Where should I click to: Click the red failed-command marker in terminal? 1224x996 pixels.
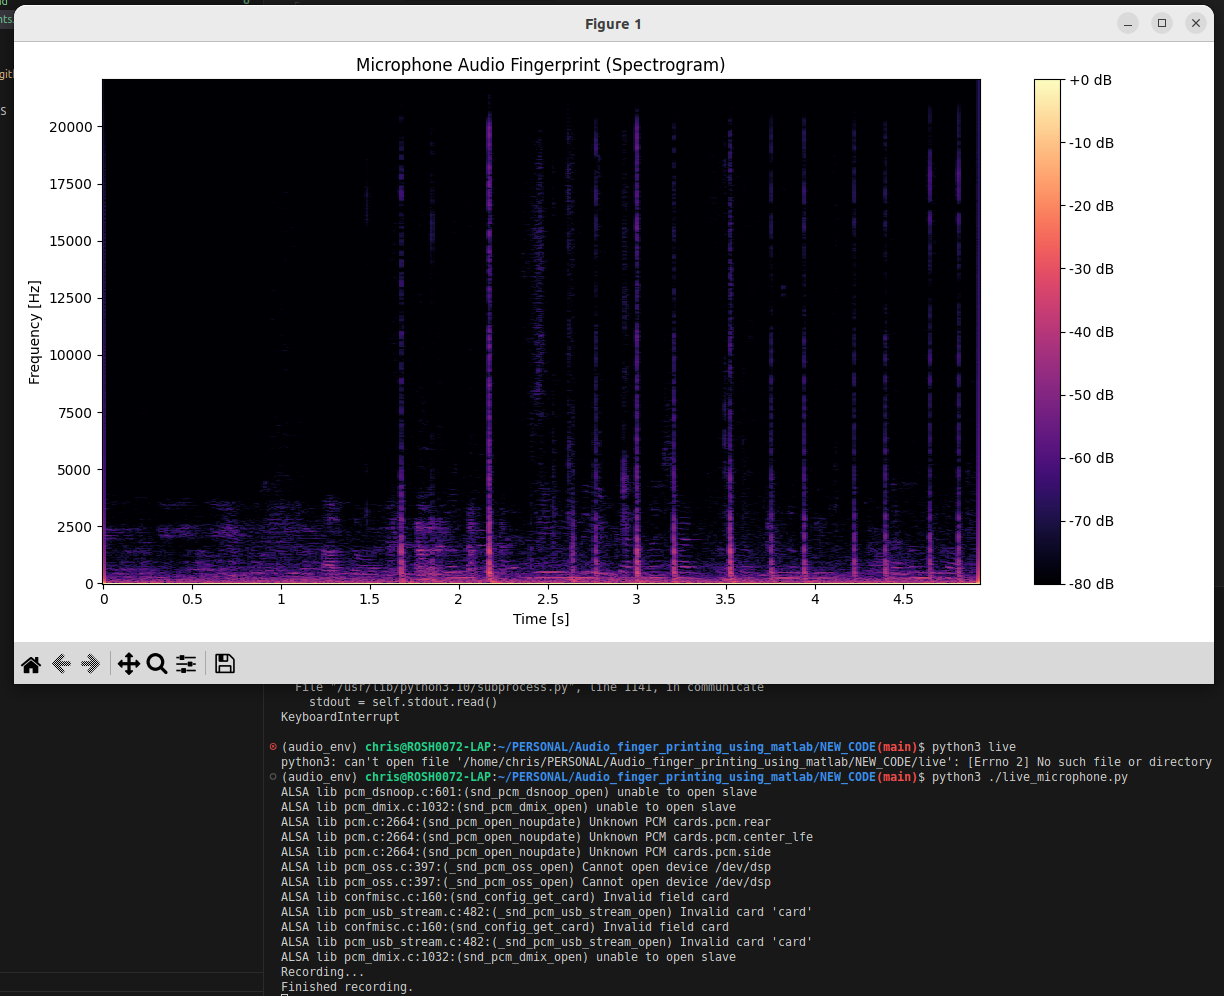point(273,747)
